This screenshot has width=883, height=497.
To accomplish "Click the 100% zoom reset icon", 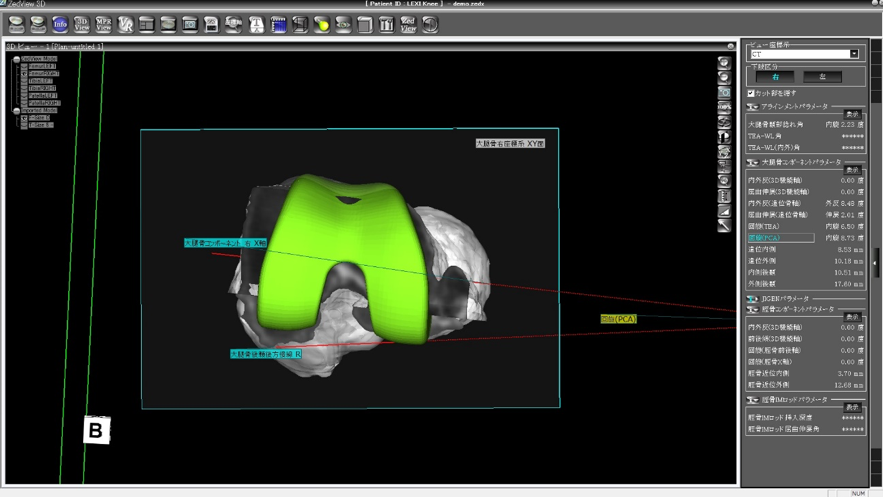I will (724, 107).
